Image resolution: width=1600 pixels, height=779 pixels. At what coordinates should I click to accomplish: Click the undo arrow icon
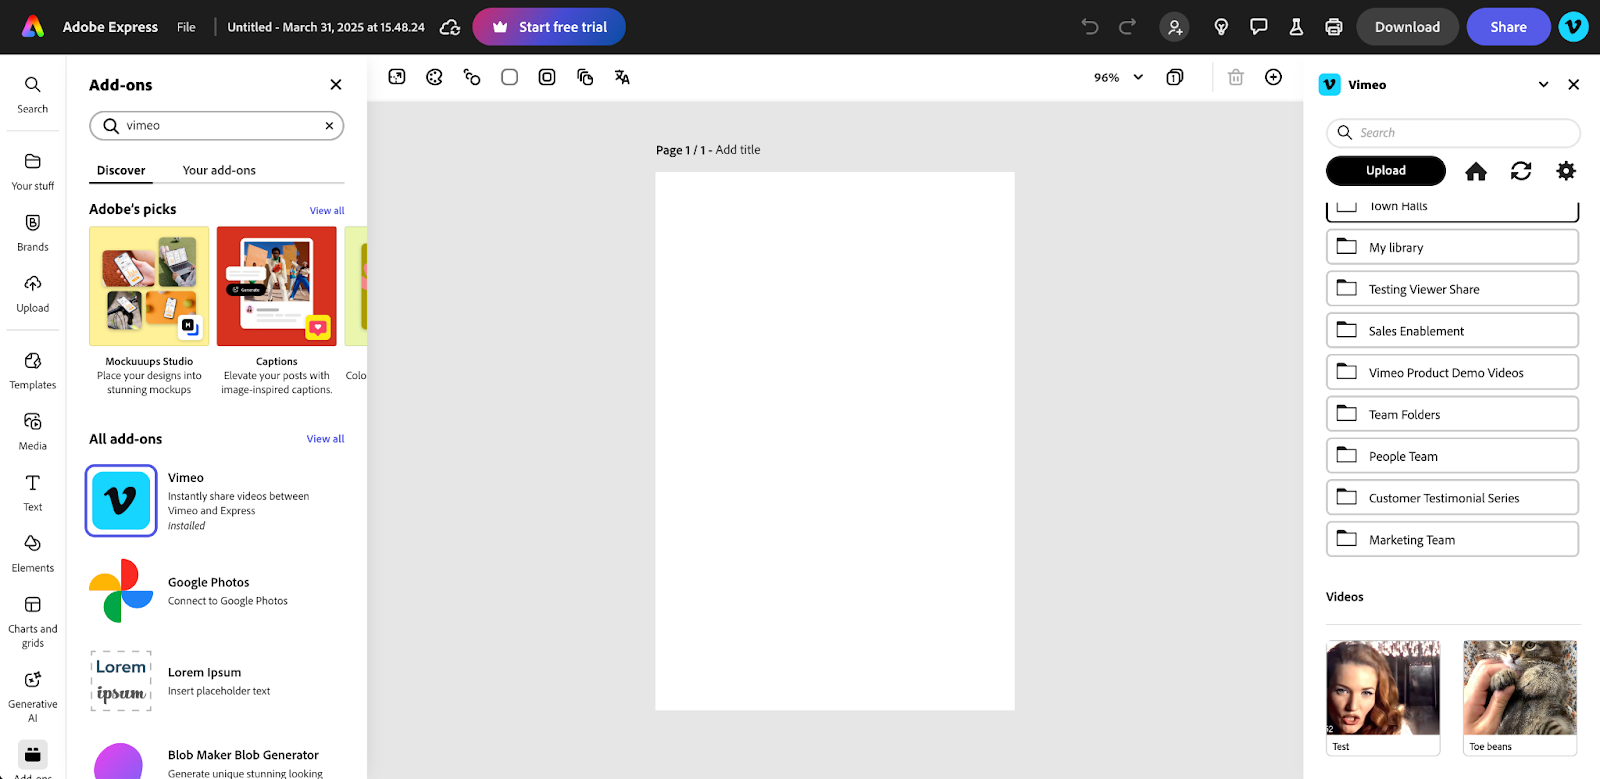(x=1090, y=27)
